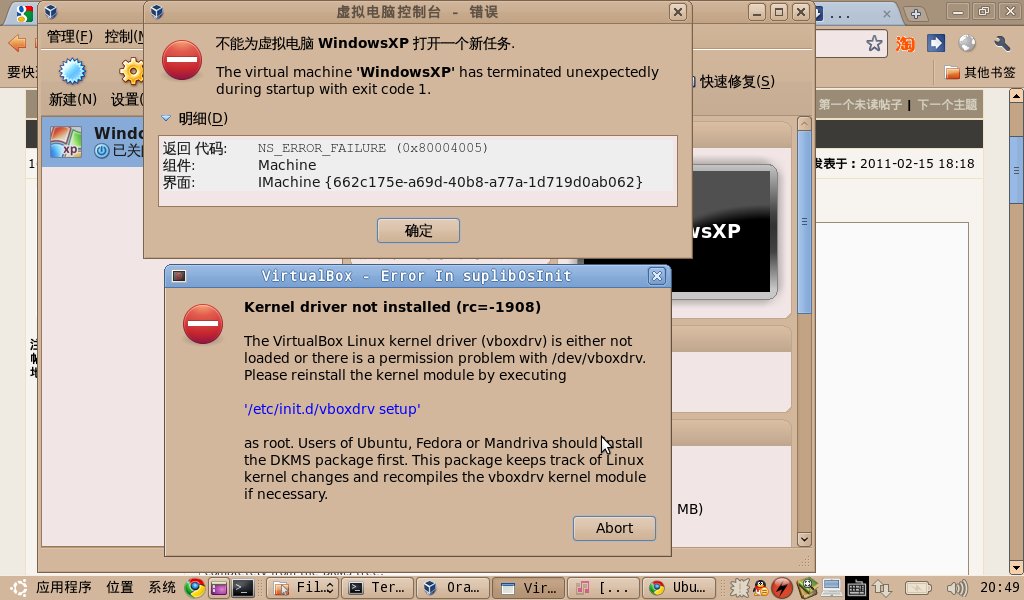Click the 确定 button in the error dialog
This screenshot has width=1024, height=600.
418,230
